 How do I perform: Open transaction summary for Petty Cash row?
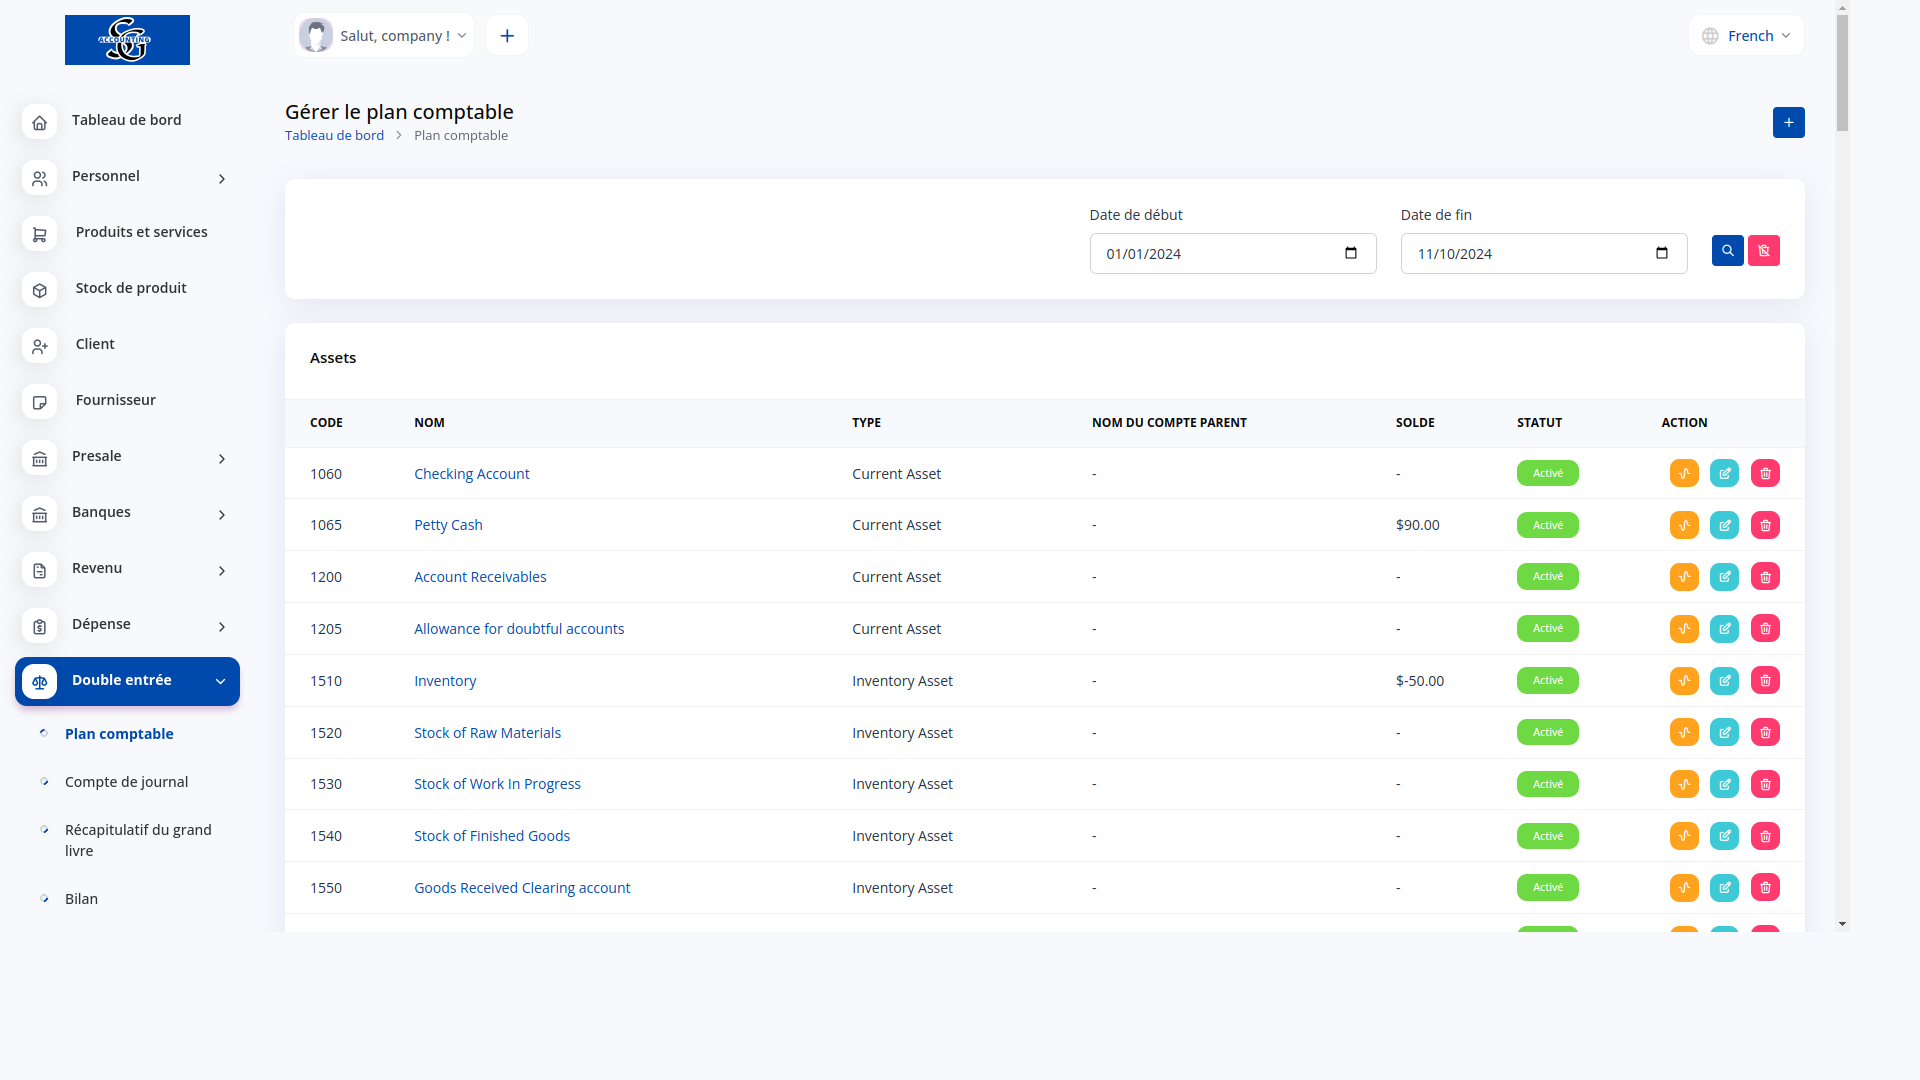[1684, 525]
